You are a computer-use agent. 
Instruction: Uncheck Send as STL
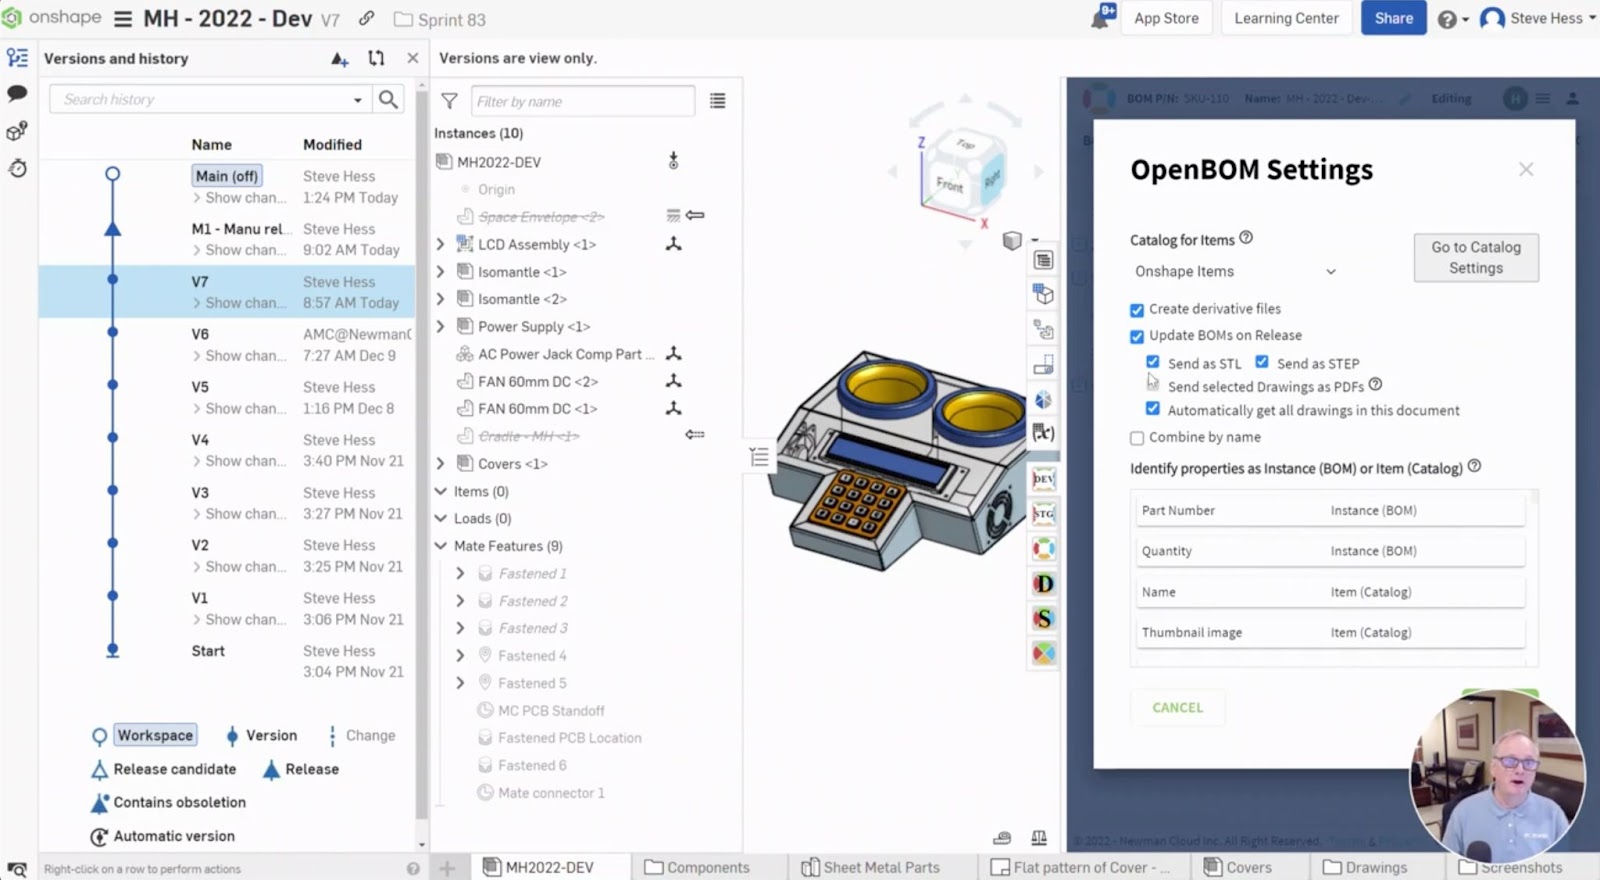coord(1153,362)
